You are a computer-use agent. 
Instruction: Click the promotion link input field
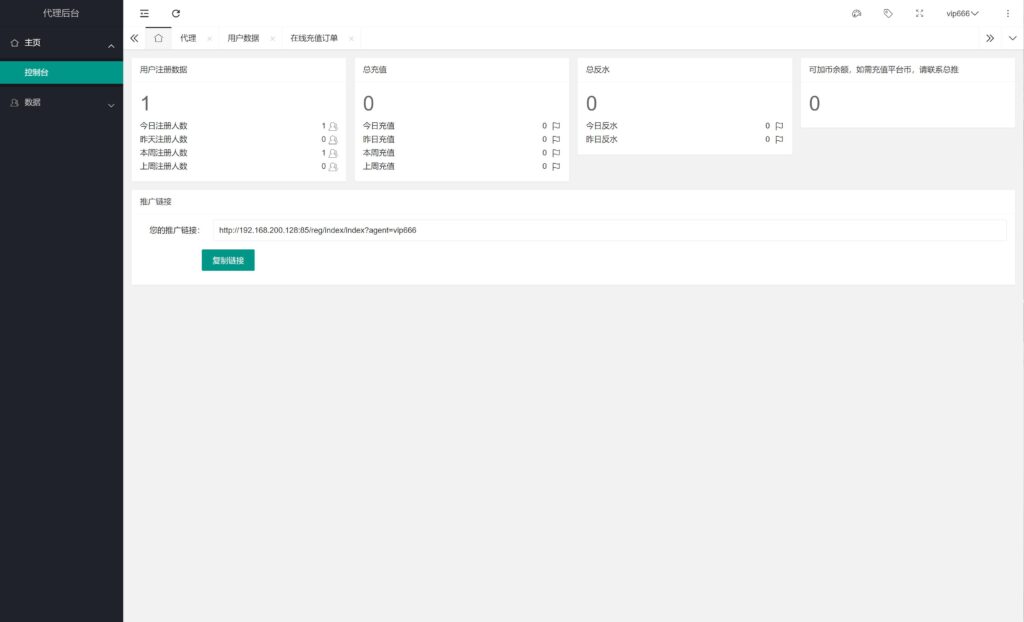pos(608,230)
